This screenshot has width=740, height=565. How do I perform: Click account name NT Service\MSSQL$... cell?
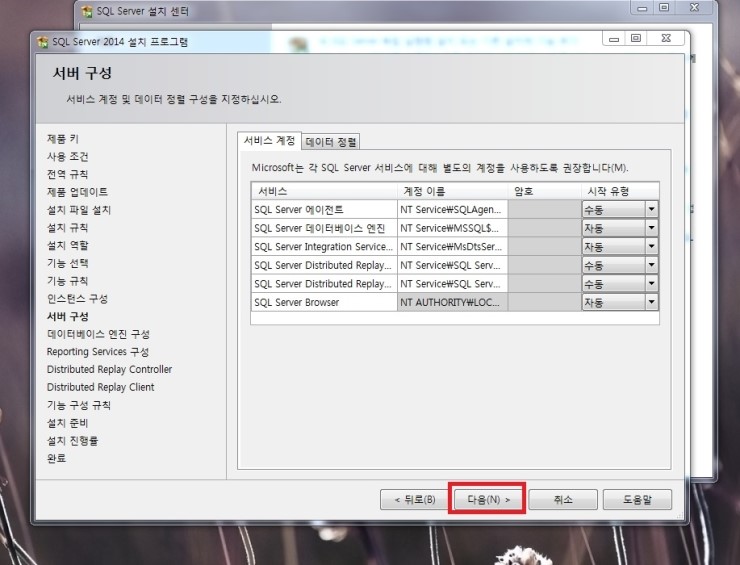[453, 228]
